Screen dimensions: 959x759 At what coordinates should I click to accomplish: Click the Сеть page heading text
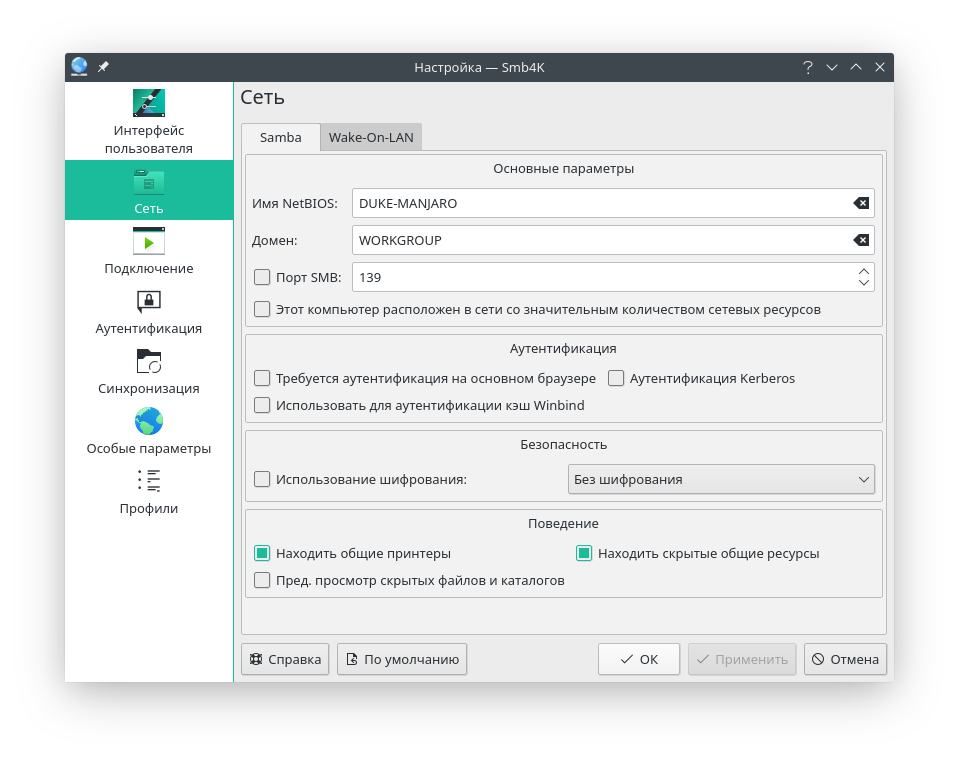tap(262, 97)
